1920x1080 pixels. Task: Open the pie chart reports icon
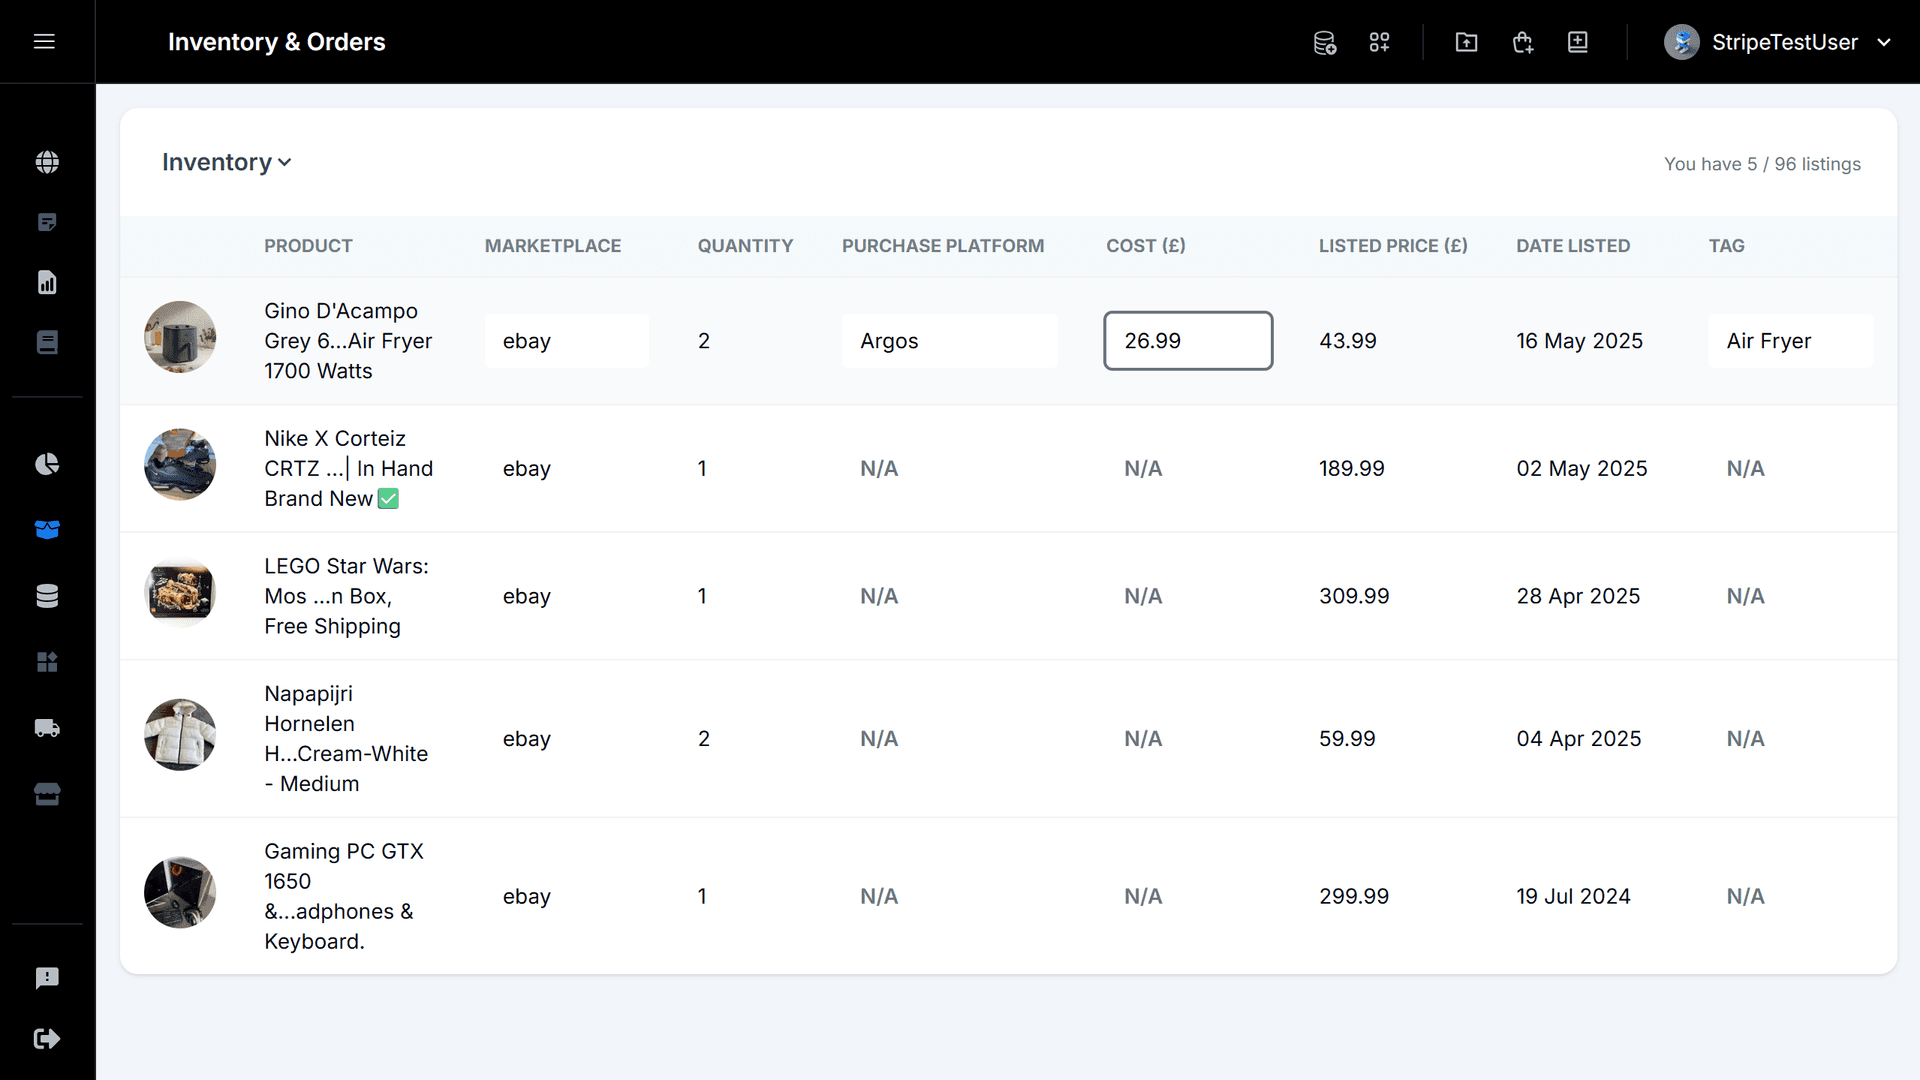tap(47, 464)
